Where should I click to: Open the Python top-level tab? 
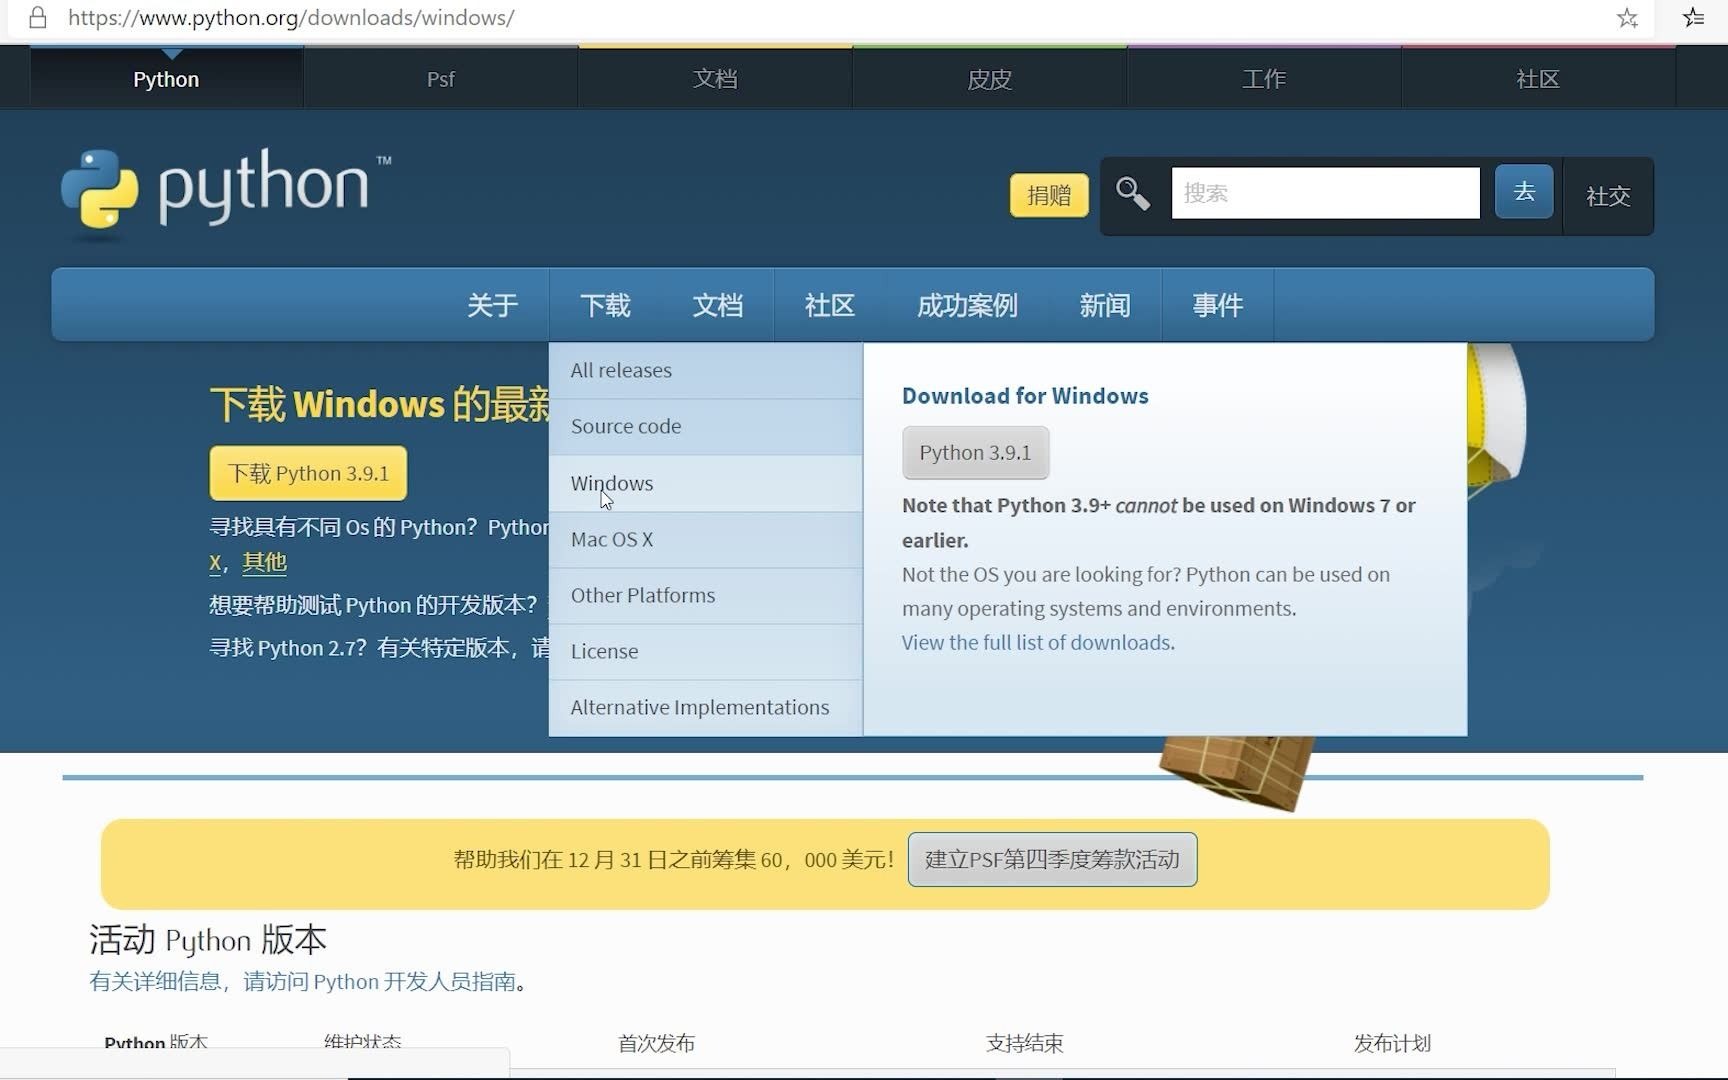[166, 79]
